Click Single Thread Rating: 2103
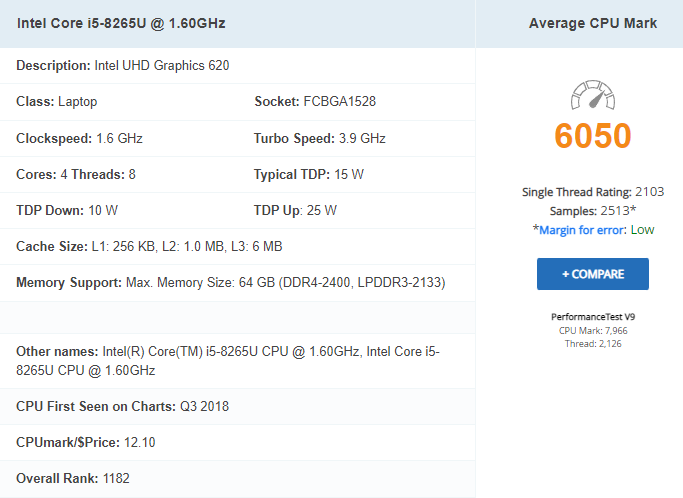 tap(593, 192)
